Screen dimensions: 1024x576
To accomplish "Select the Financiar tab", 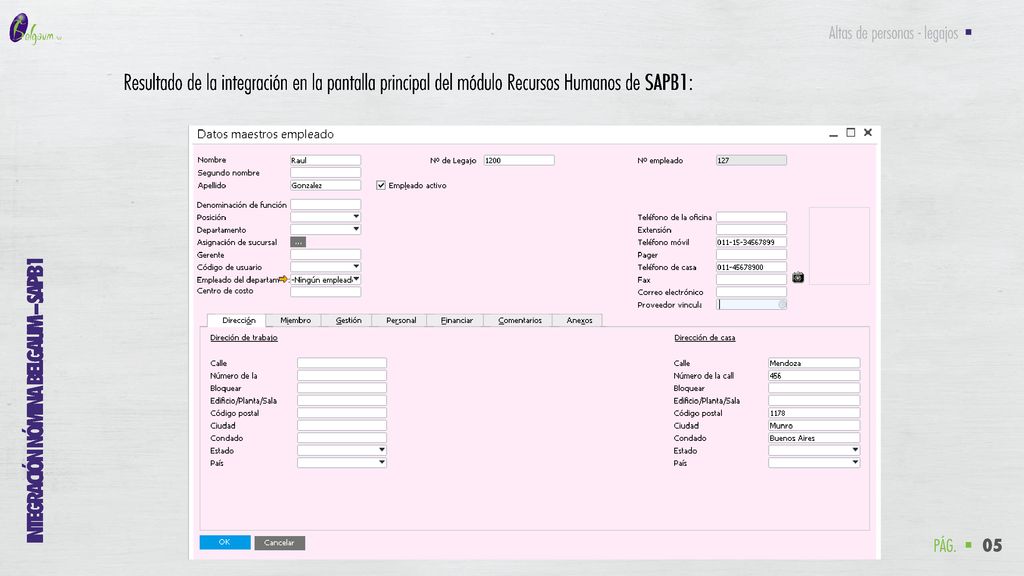I will (x=456, y=320).
